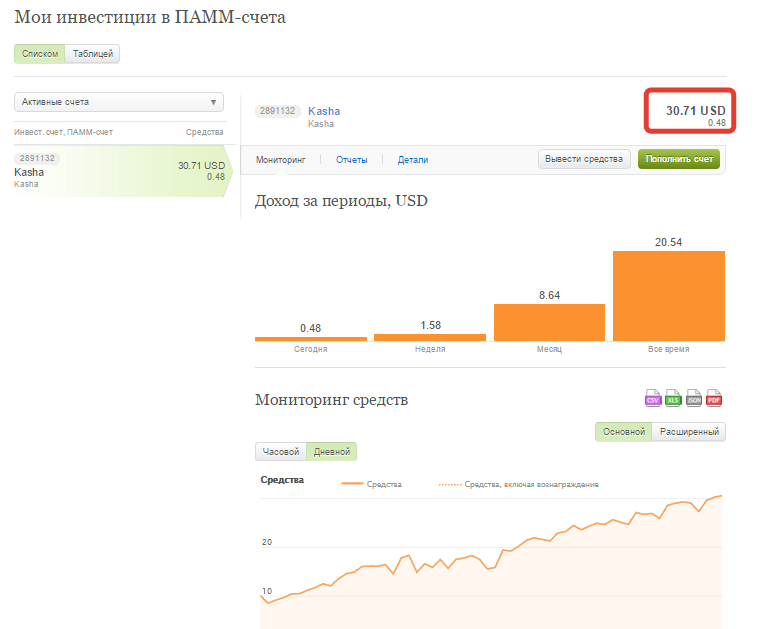770x629 pixels.
Task: Click the Неделя income bar 1.58
Action: (x=430, y=337)
